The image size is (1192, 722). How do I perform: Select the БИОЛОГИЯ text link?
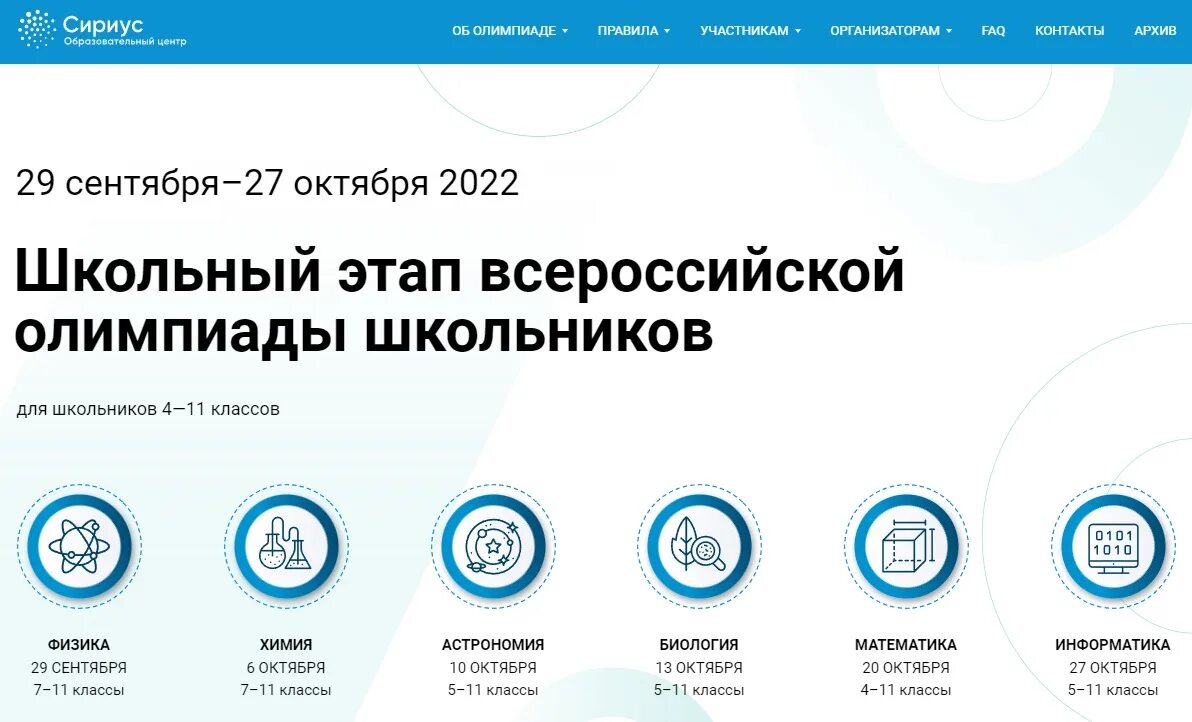699,645
